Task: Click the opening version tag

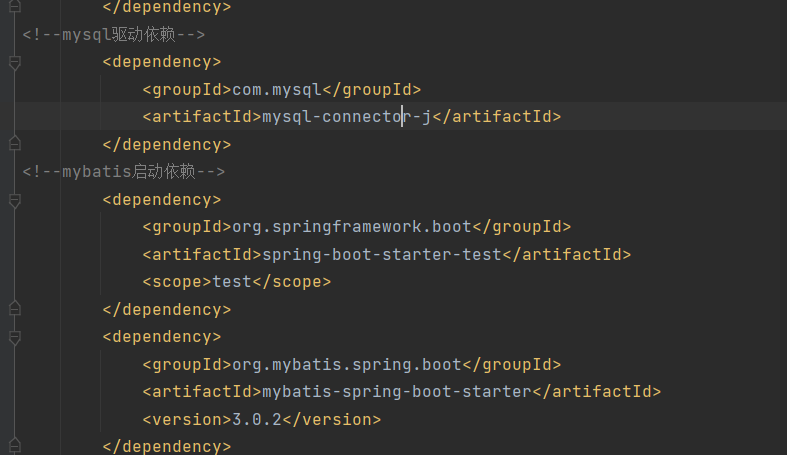Action: coord(187,419)
